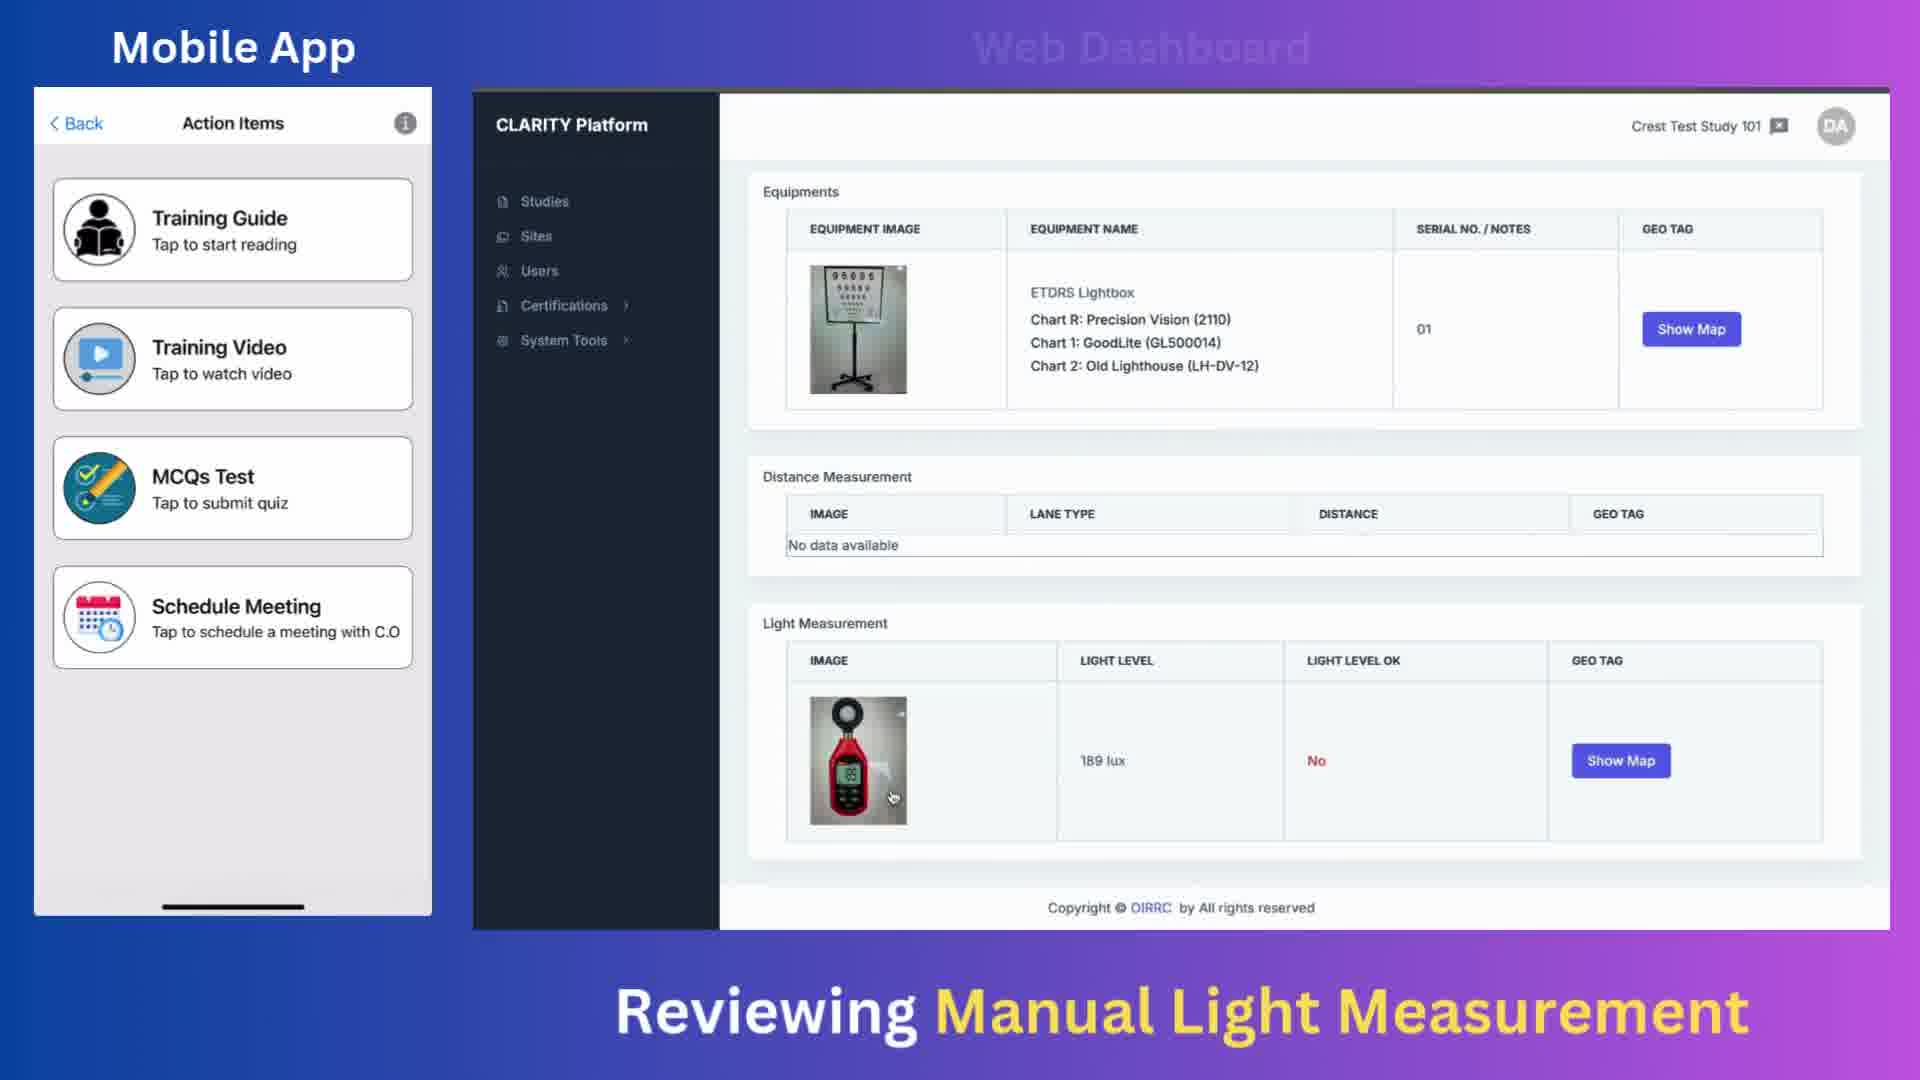Screen dimensions: 1920x1080
Task: Click the info icon in Action Items header
Action: (405, 123)
